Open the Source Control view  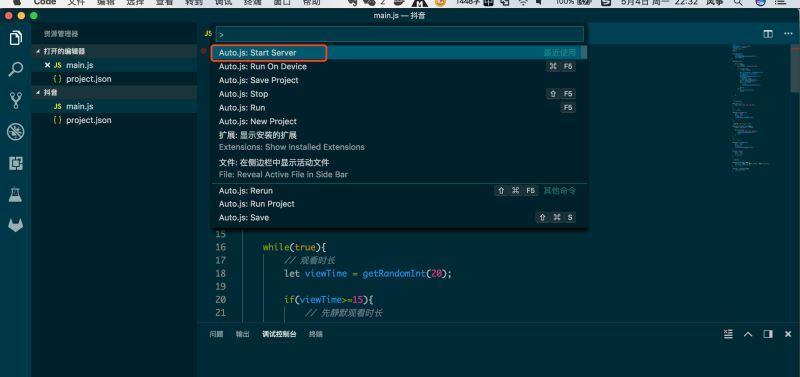(15, 100)
